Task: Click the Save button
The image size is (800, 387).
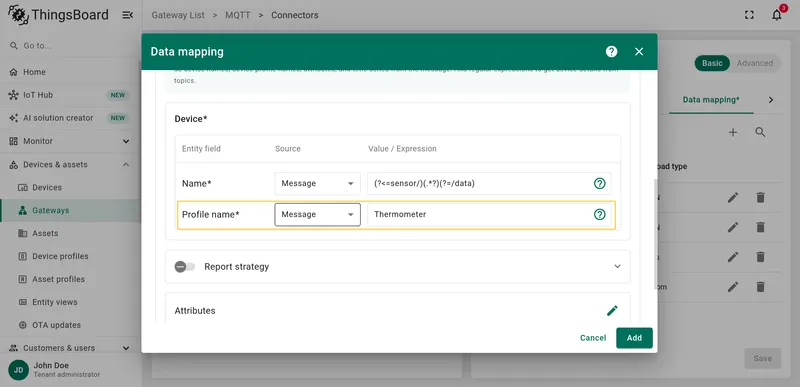Action: (763, 358)
